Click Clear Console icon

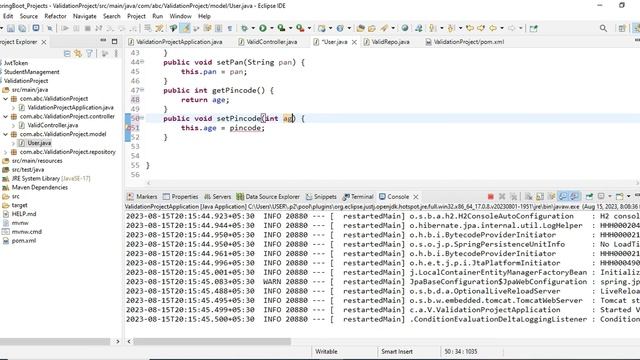click(528, 197)
